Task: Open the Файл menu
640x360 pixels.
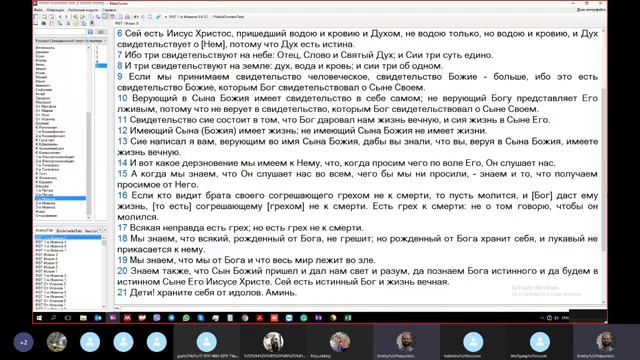Action: (x=38, y=10)
